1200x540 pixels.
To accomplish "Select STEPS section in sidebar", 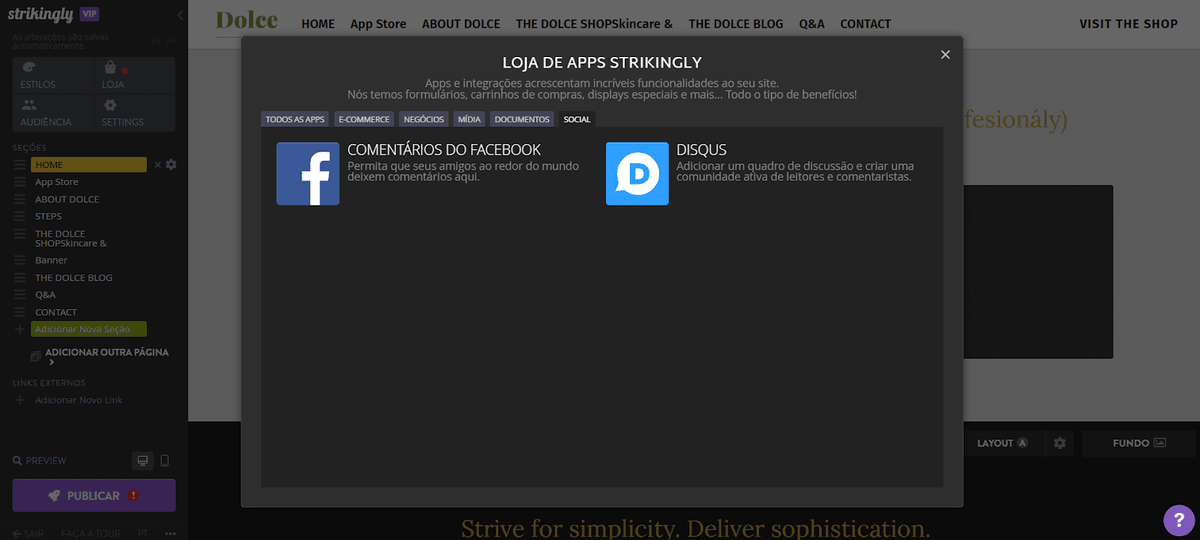I will [x=48, y=216].
